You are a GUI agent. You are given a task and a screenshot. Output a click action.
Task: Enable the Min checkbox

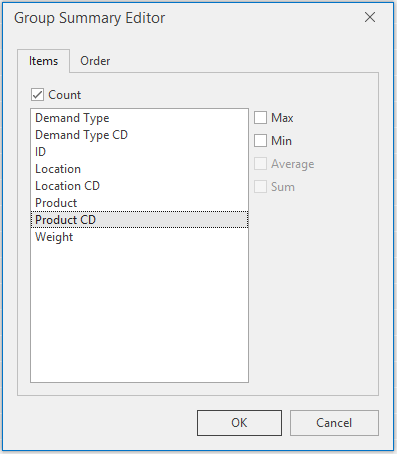tap(260, 141)
